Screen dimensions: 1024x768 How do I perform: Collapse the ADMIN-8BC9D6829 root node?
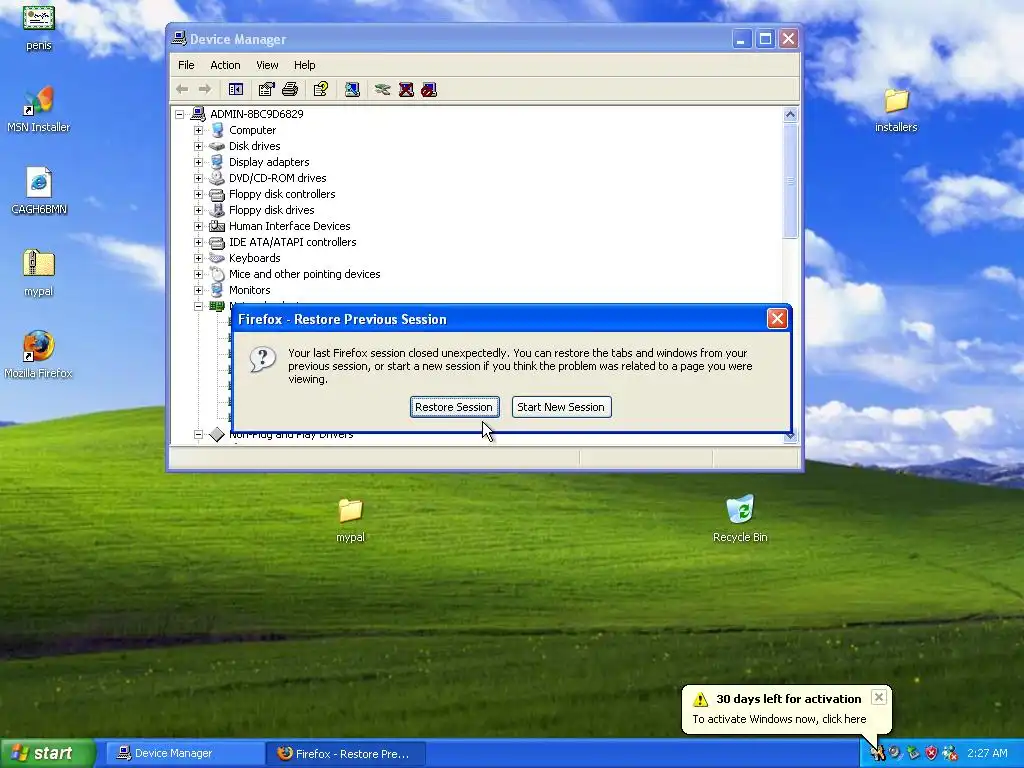180,114
